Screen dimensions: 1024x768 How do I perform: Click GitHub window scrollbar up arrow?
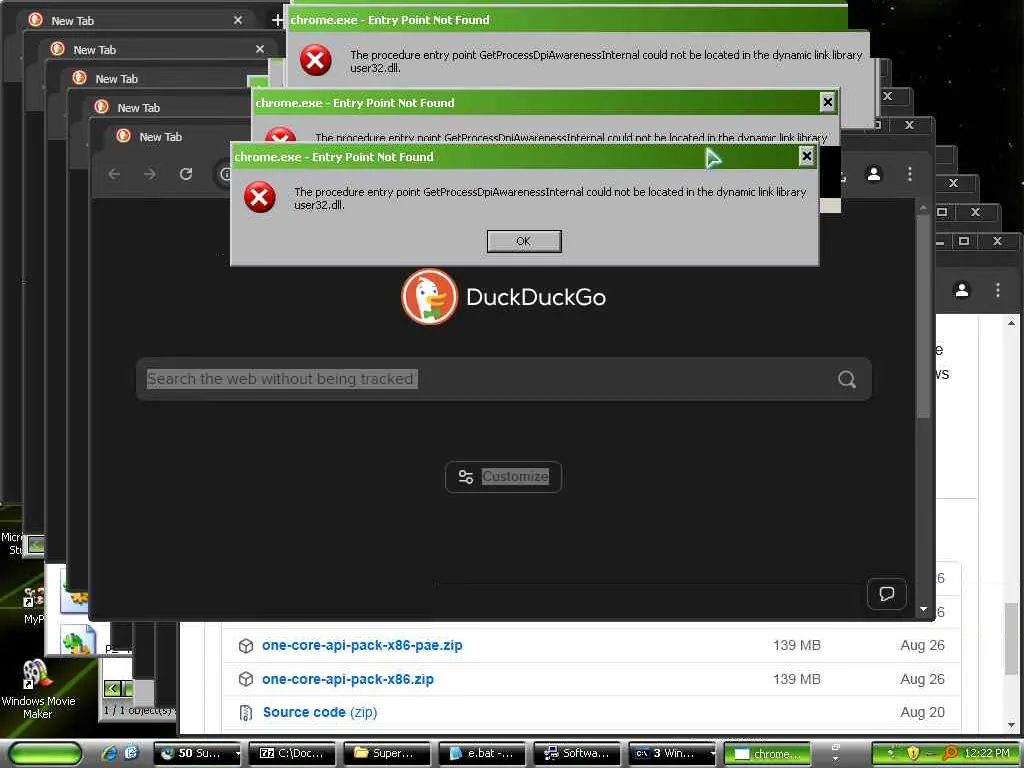pyautogui.click(x=1011, y=323)
